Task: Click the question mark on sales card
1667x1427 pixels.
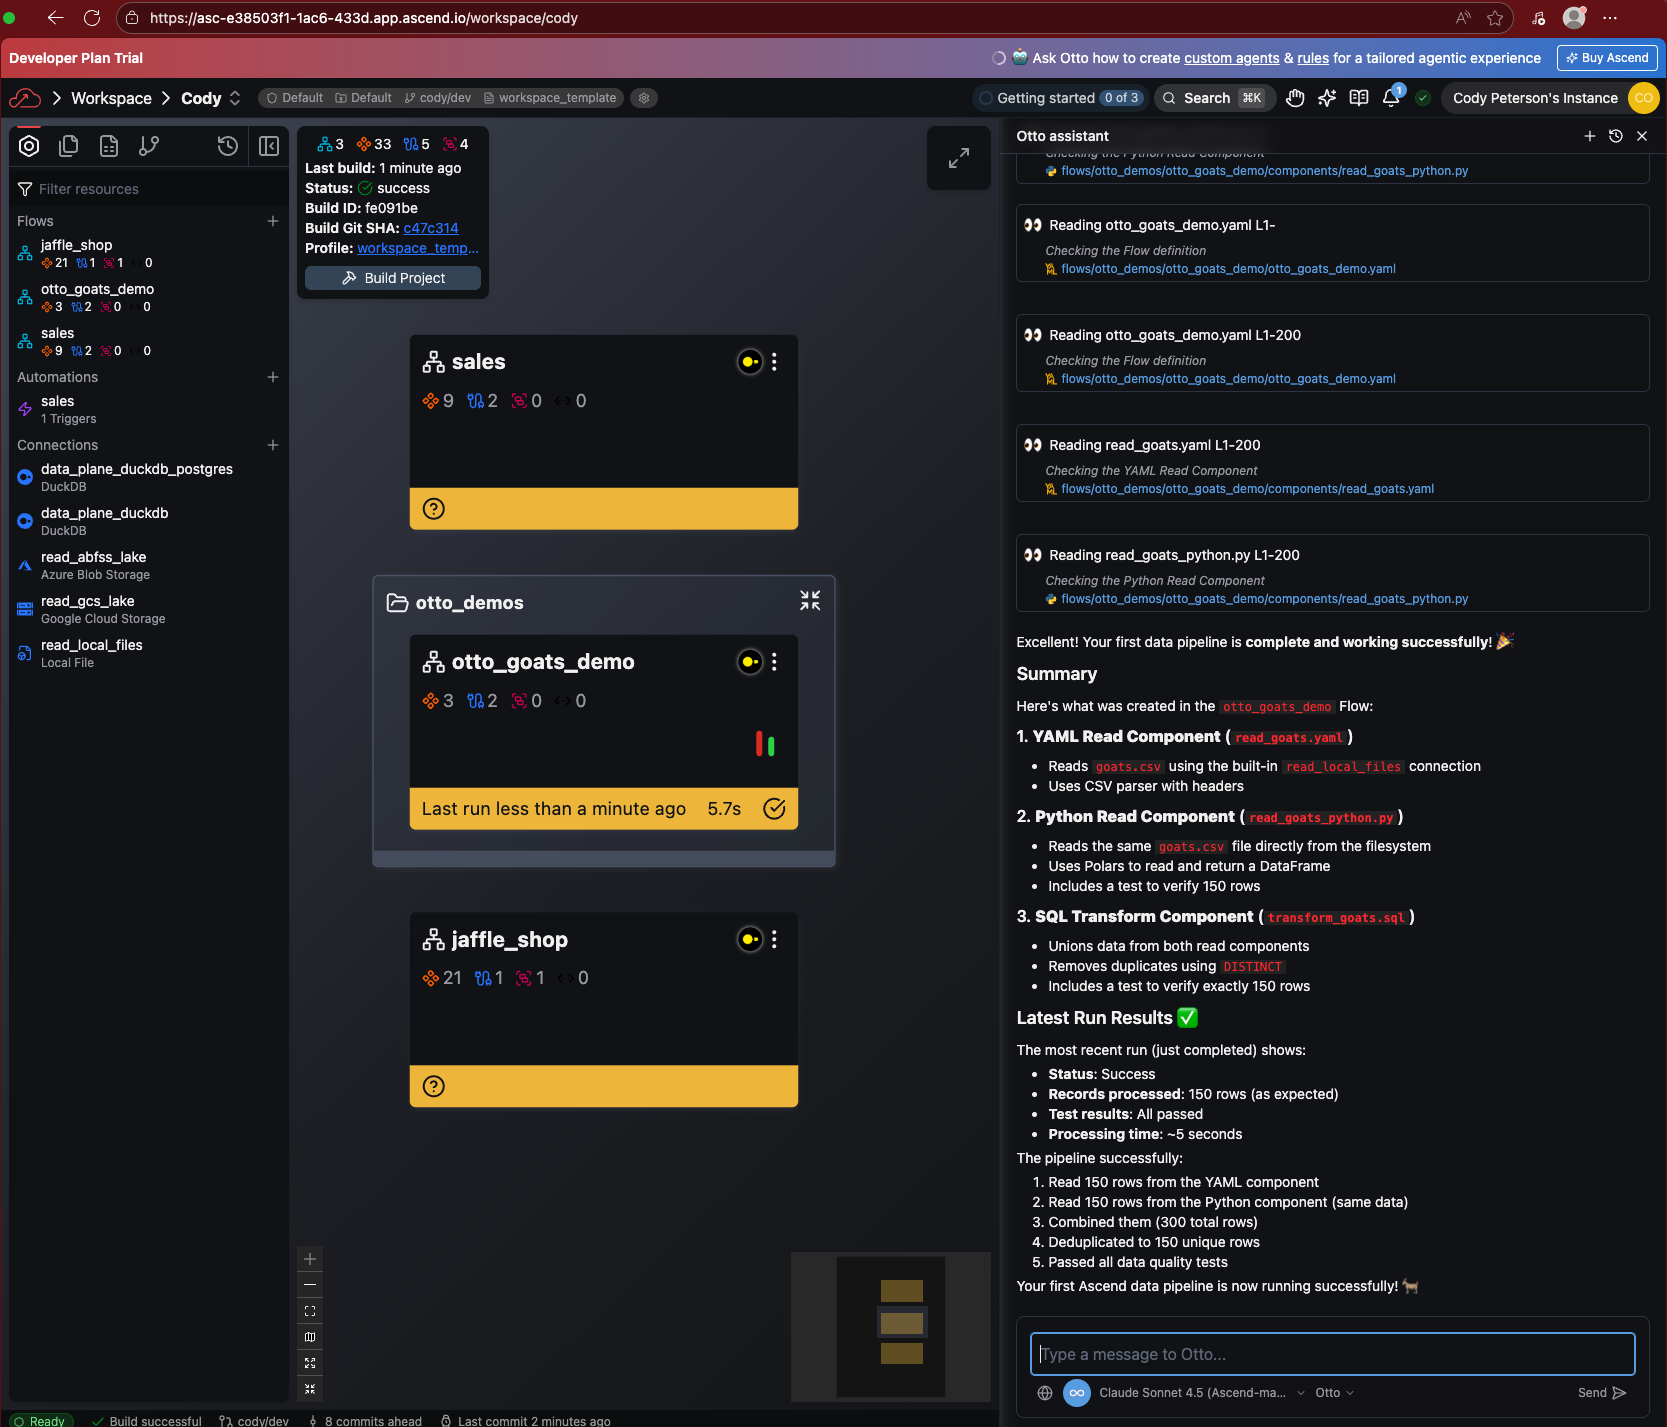Action: point(434,509)
